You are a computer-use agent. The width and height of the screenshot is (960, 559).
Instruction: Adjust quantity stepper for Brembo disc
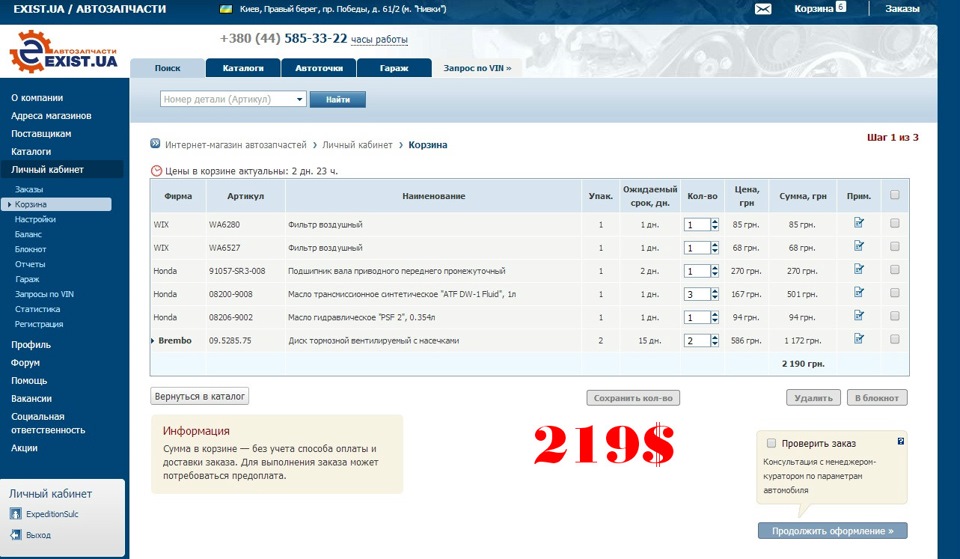(x=714, y=341)
